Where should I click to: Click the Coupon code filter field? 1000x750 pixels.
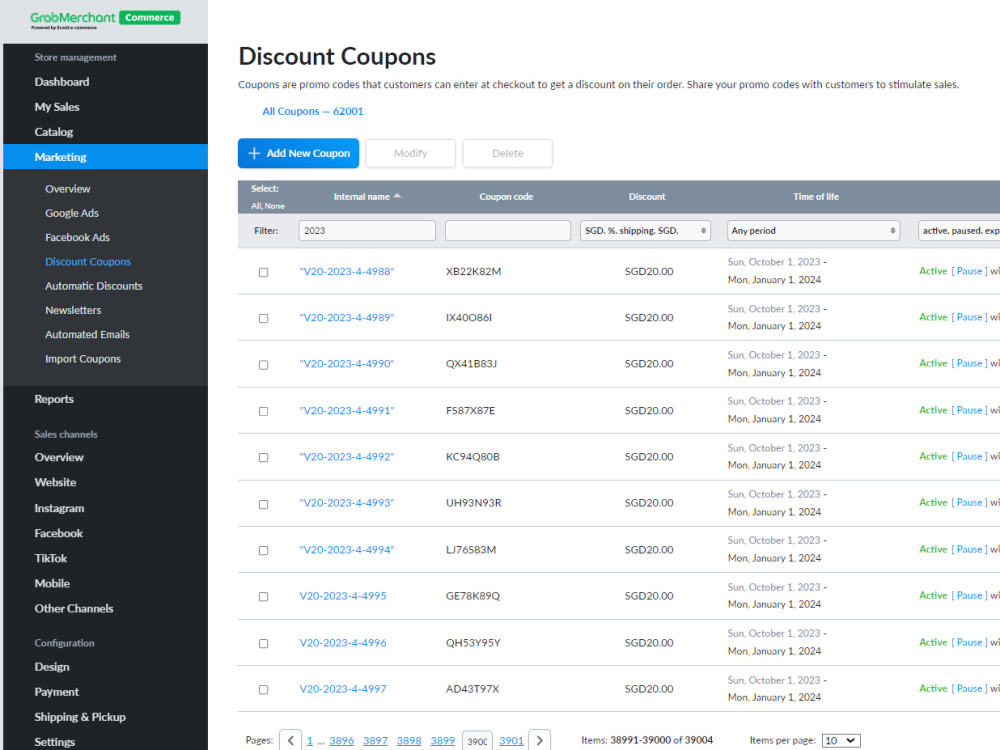508,230
